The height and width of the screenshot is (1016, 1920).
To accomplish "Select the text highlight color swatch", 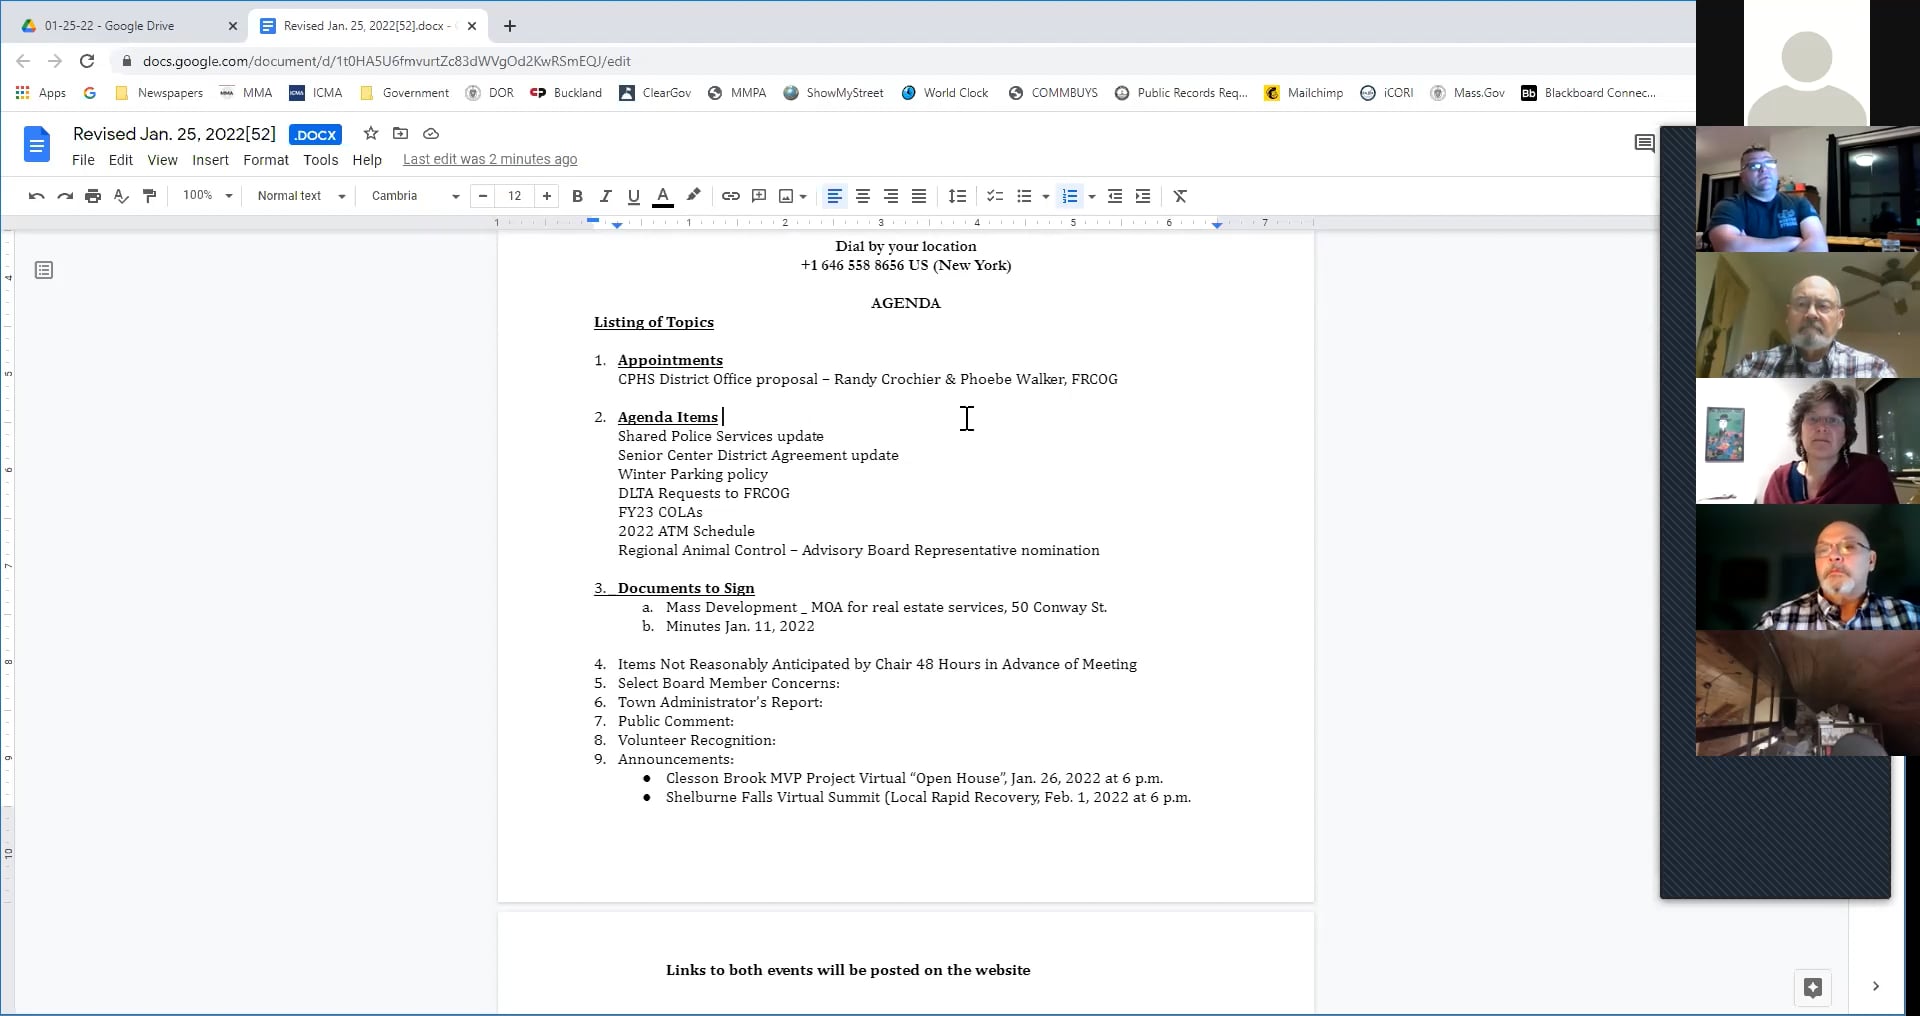I will pos(693,196).
